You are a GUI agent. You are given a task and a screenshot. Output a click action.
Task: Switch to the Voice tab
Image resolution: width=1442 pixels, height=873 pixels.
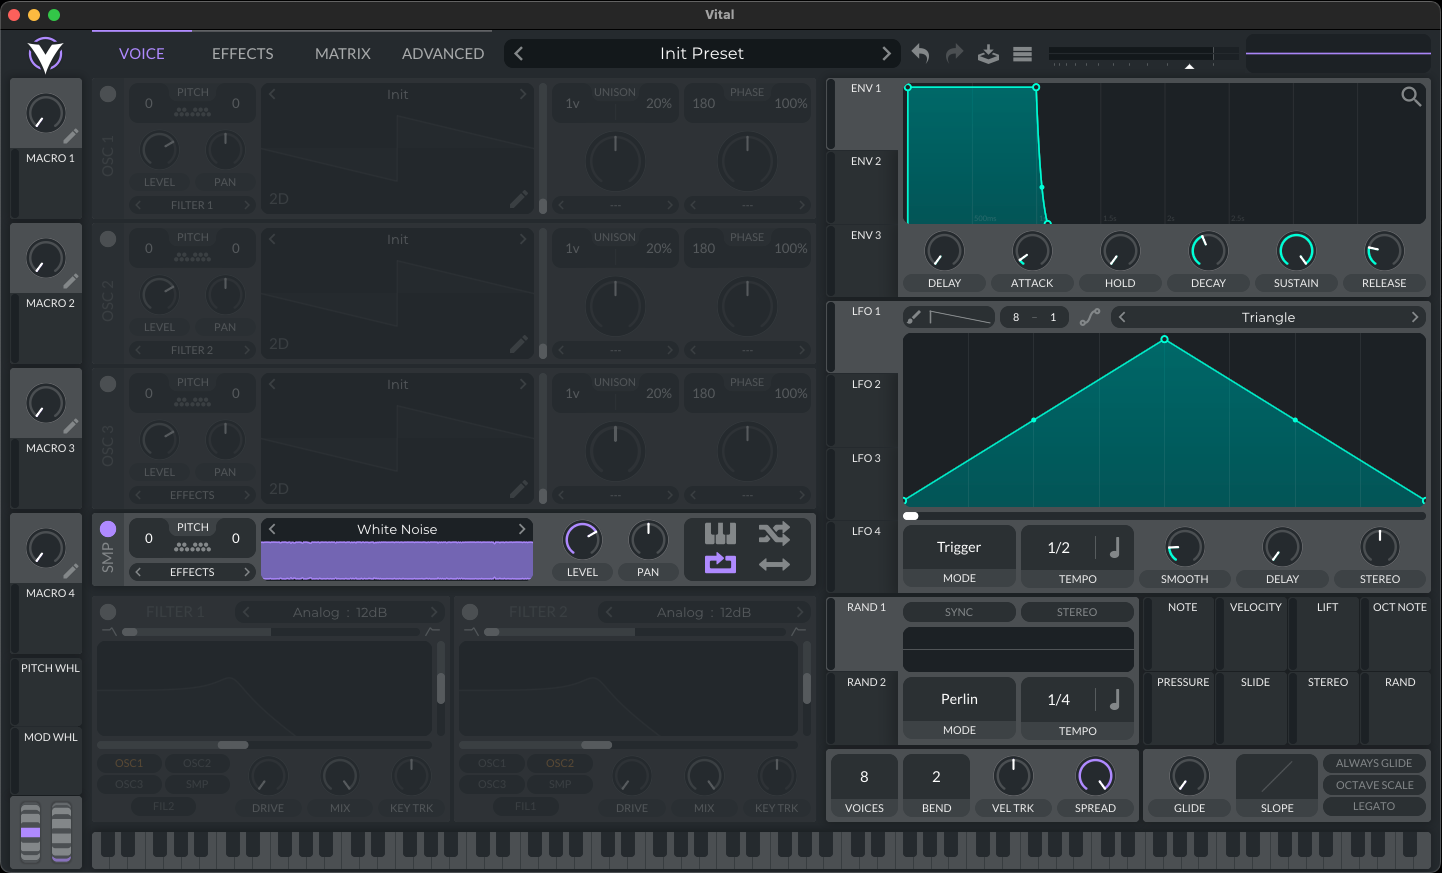coord(142,54)
